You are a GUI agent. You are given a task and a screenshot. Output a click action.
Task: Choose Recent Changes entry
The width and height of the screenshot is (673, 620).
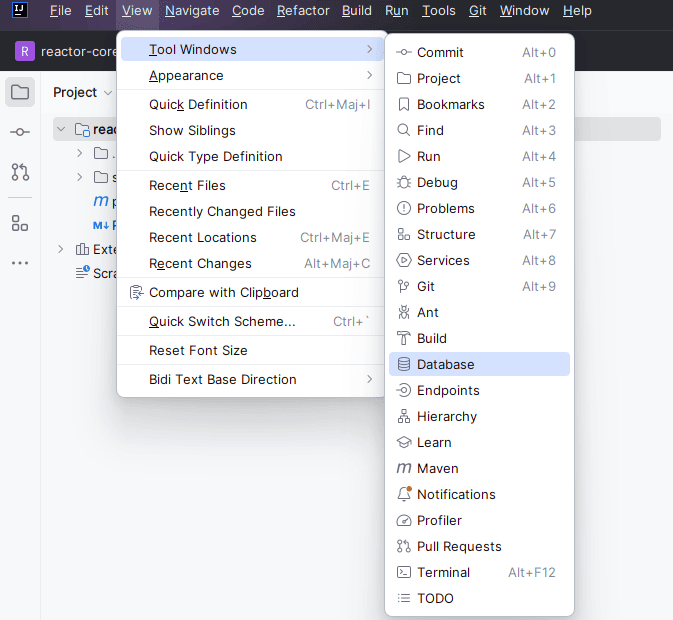click(x=251, y=263)
